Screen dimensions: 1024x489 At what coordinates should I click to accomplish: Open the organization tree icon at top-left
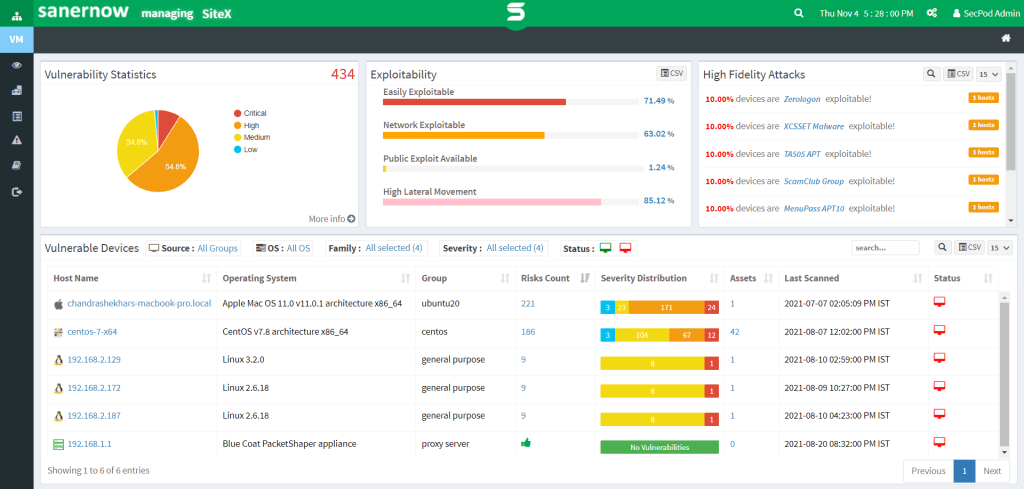(16, 13)
